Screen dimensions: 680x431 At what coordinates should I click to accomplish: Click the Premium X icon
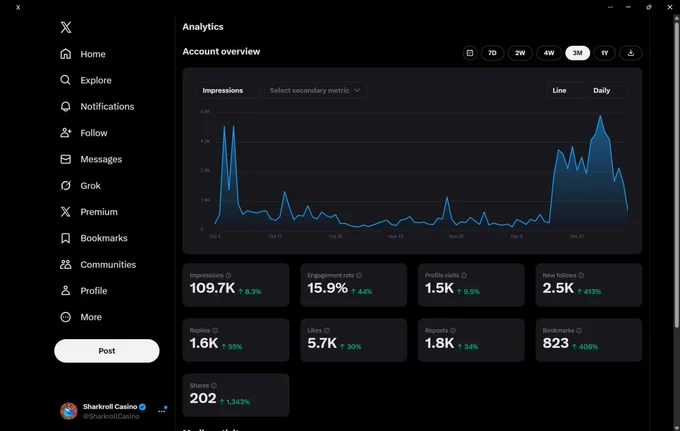coord(65,212)
